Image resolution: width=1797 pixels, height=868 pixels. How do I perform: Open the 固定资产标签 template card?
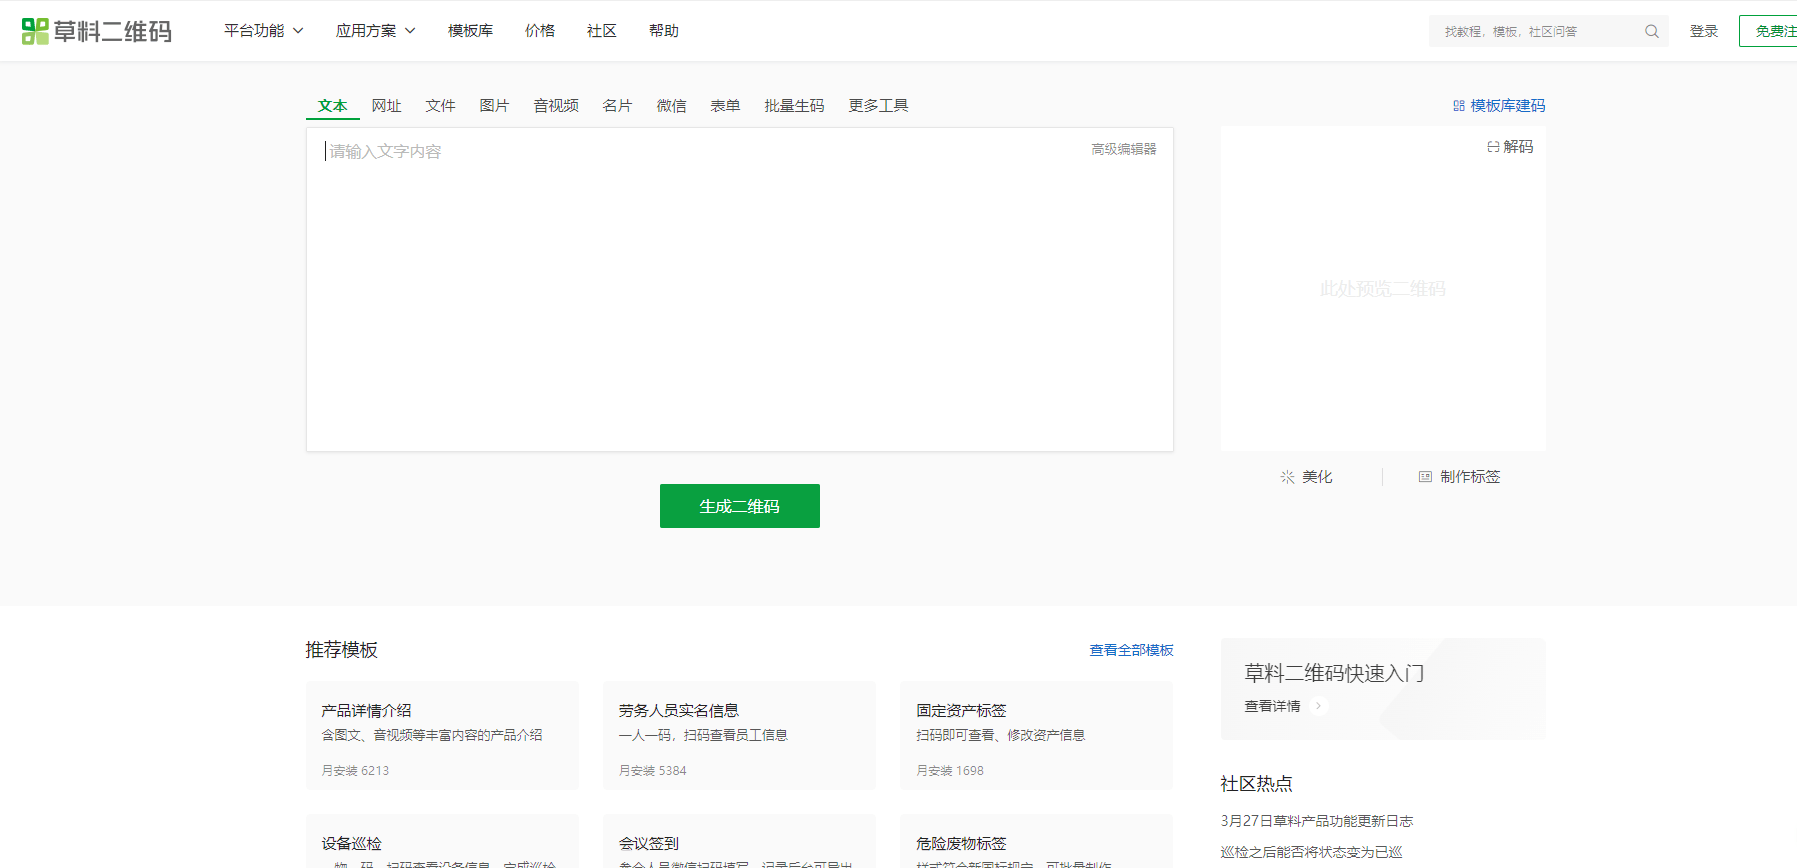1036,736
